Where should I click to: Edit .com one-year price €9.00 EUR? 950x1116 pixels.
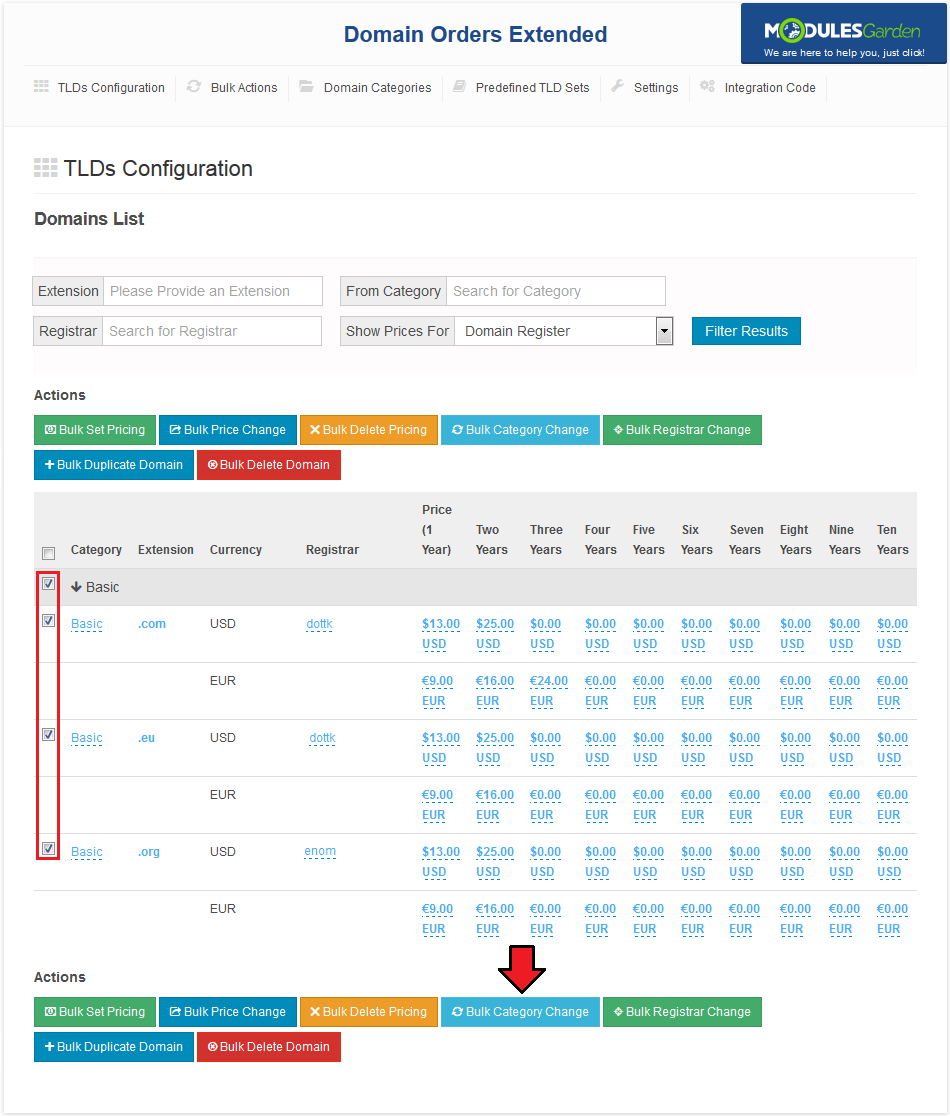click(437, 691)
